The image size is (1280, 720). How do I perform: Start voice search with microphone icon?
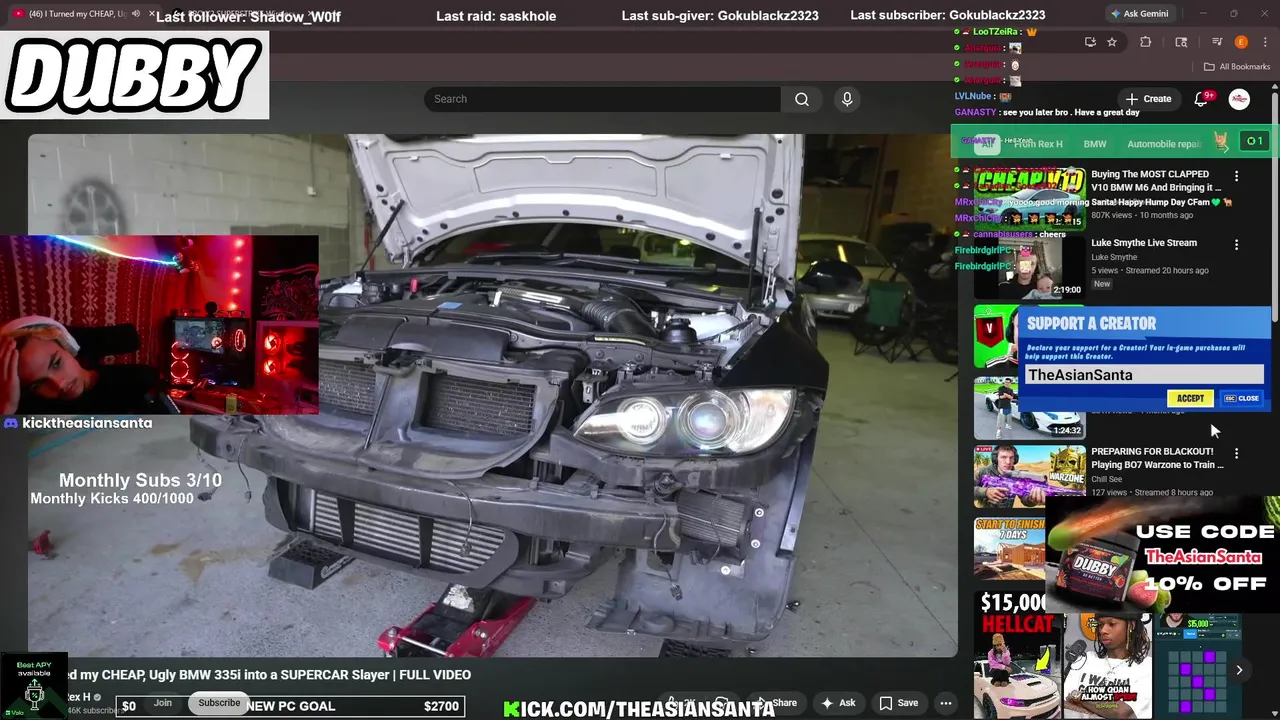coord(847,99)
